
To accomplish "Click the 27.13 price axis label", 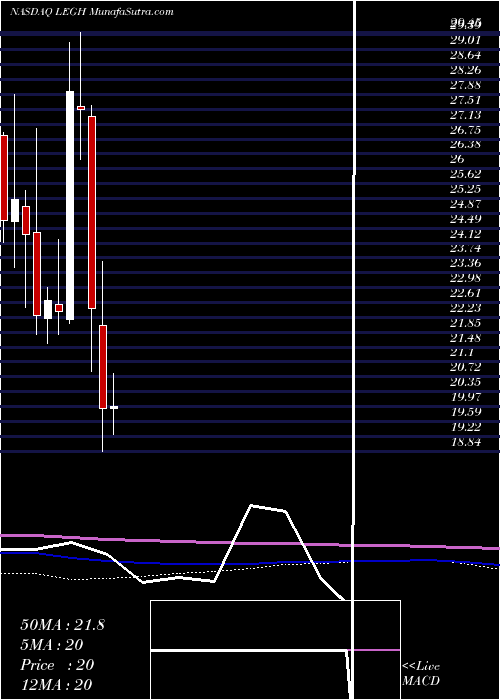I will (465, 115).
